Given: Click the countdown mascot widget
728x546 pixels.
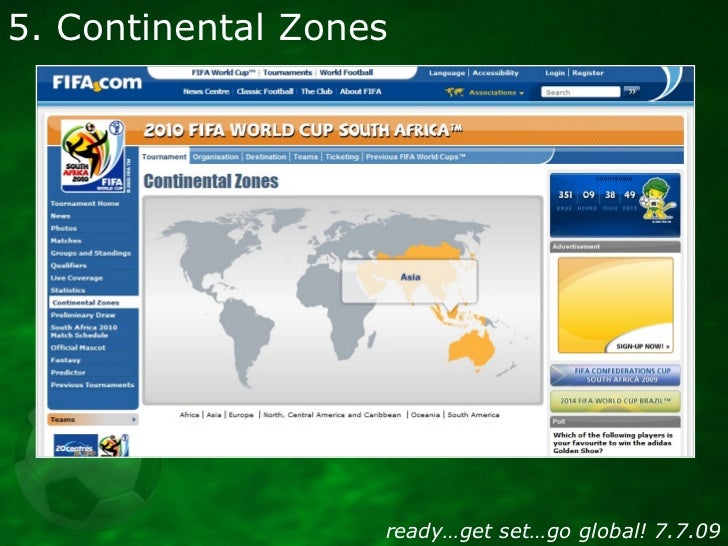Looking at the screenshot, I should (x=615, y=205).
